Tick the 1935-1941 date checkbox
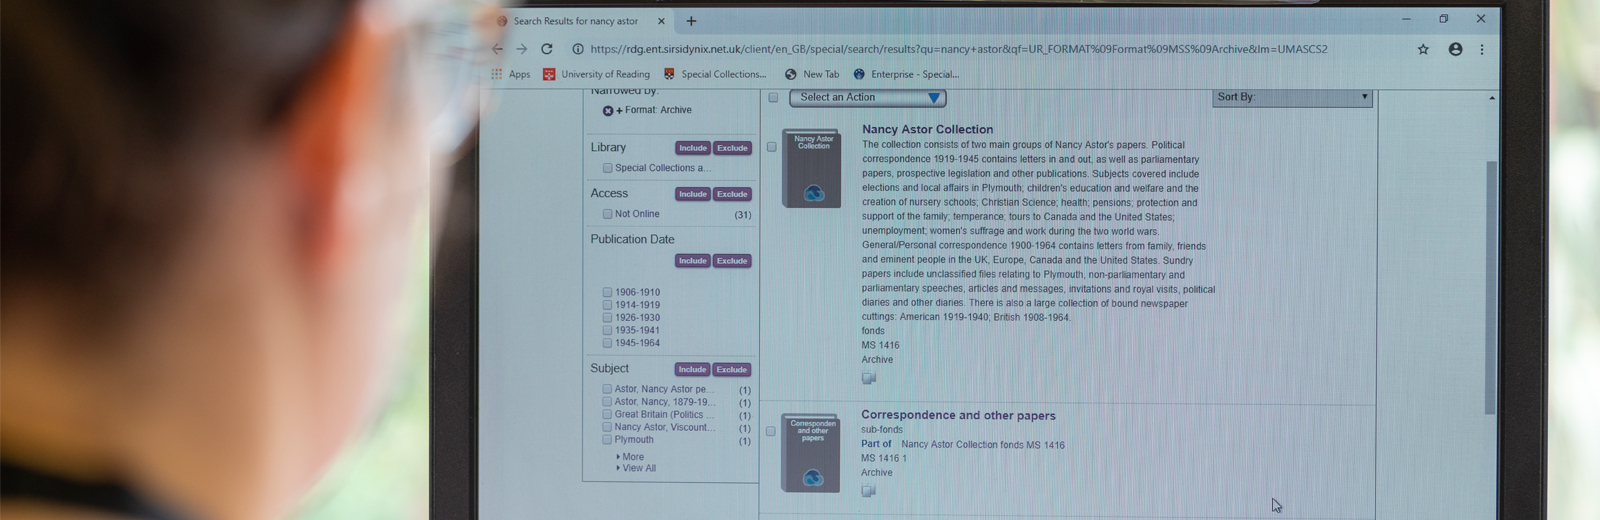 coord(607,330)
